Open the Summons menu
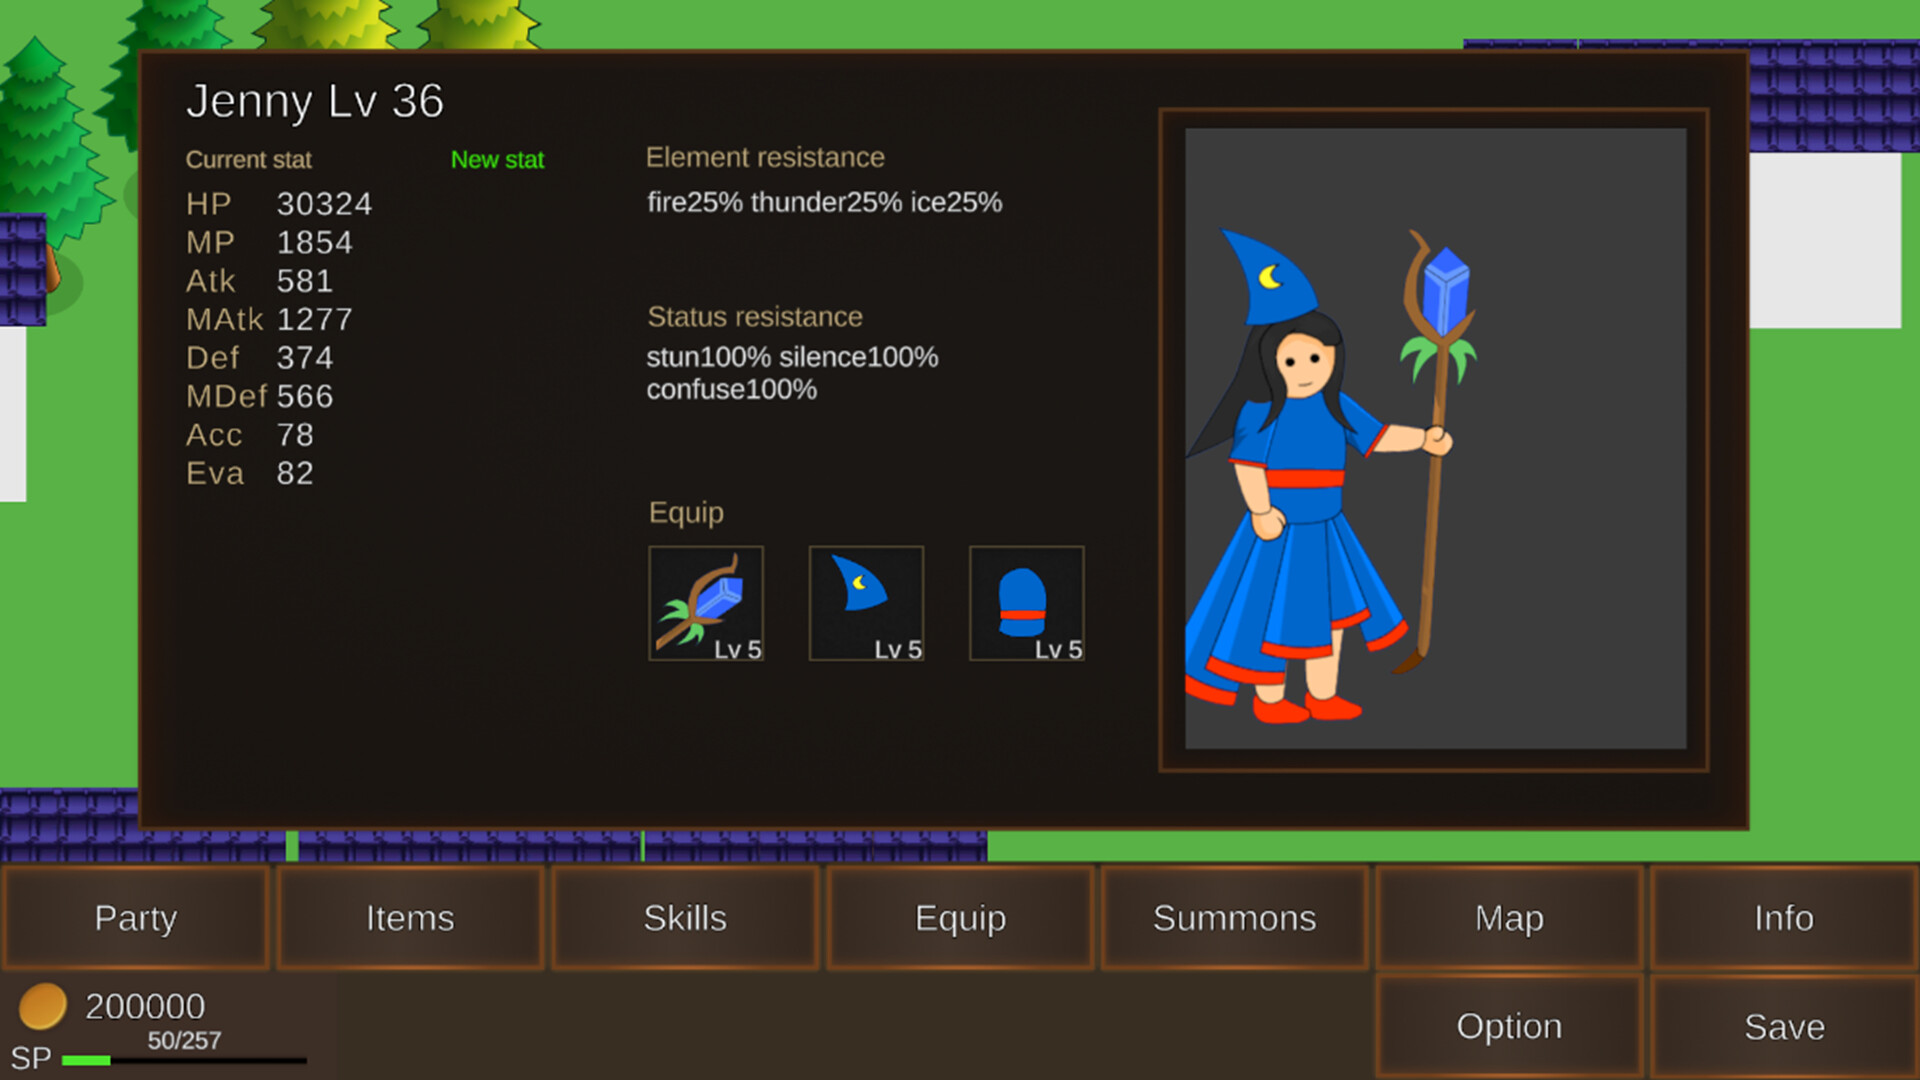The height and width of the screenshot is (1080, 1920). (x=1234, y=918)
